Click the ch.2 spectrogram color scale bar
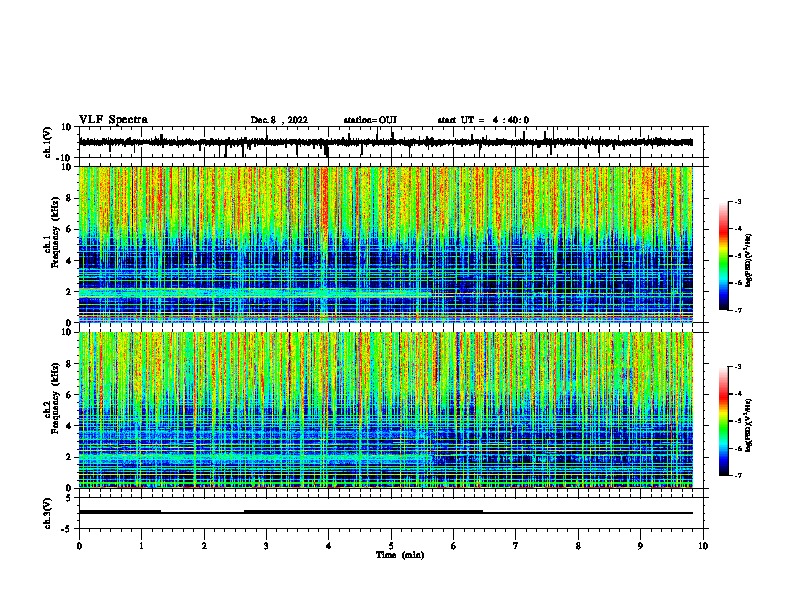The width and height of the screenshot is (792, 612). point(724,421)
